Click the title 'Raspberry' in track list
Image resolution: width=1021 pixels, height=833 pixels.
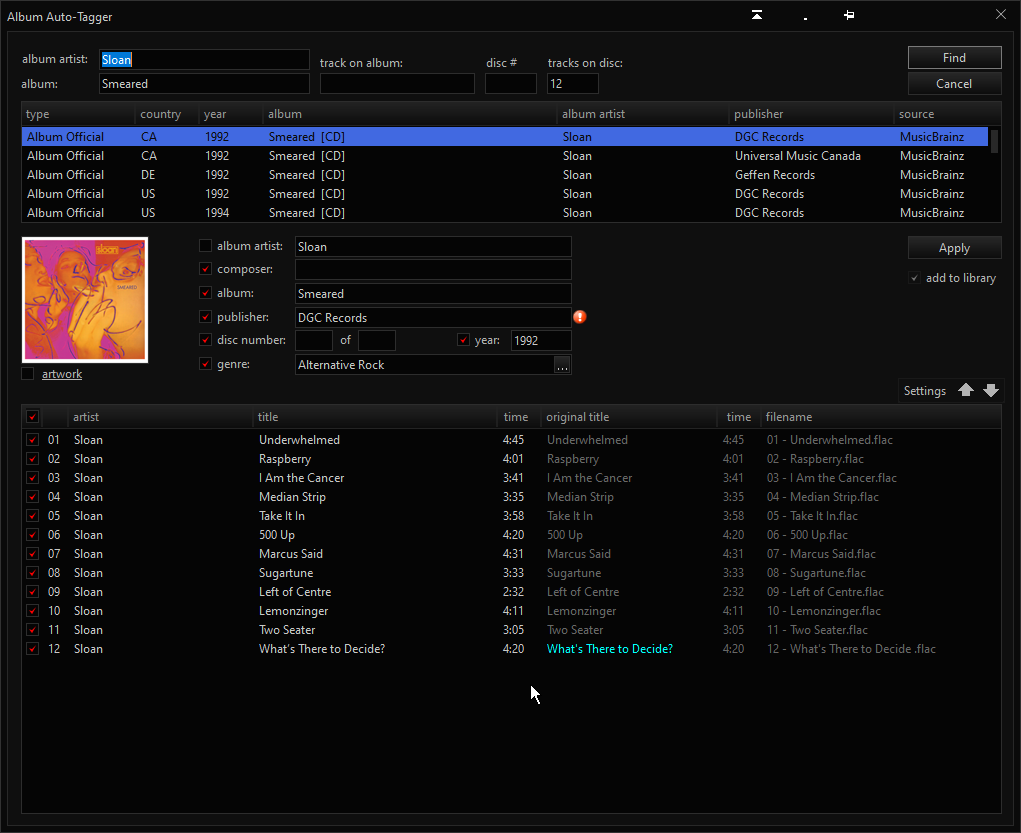click(285, 459)
